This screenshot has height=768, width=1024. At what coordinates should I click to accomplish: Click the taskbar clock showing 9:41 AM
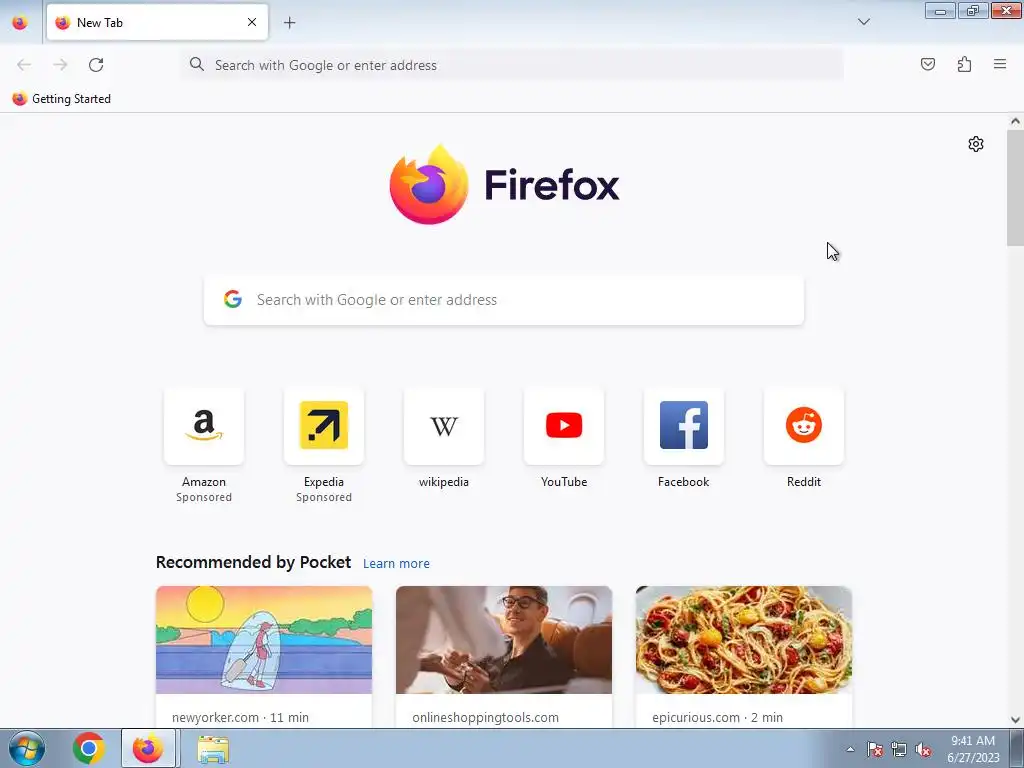pos(973,749)
